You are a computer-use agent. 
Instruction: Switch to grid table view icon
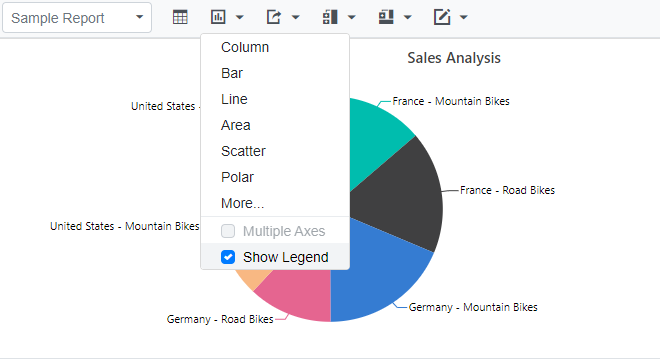click(180, 17)
